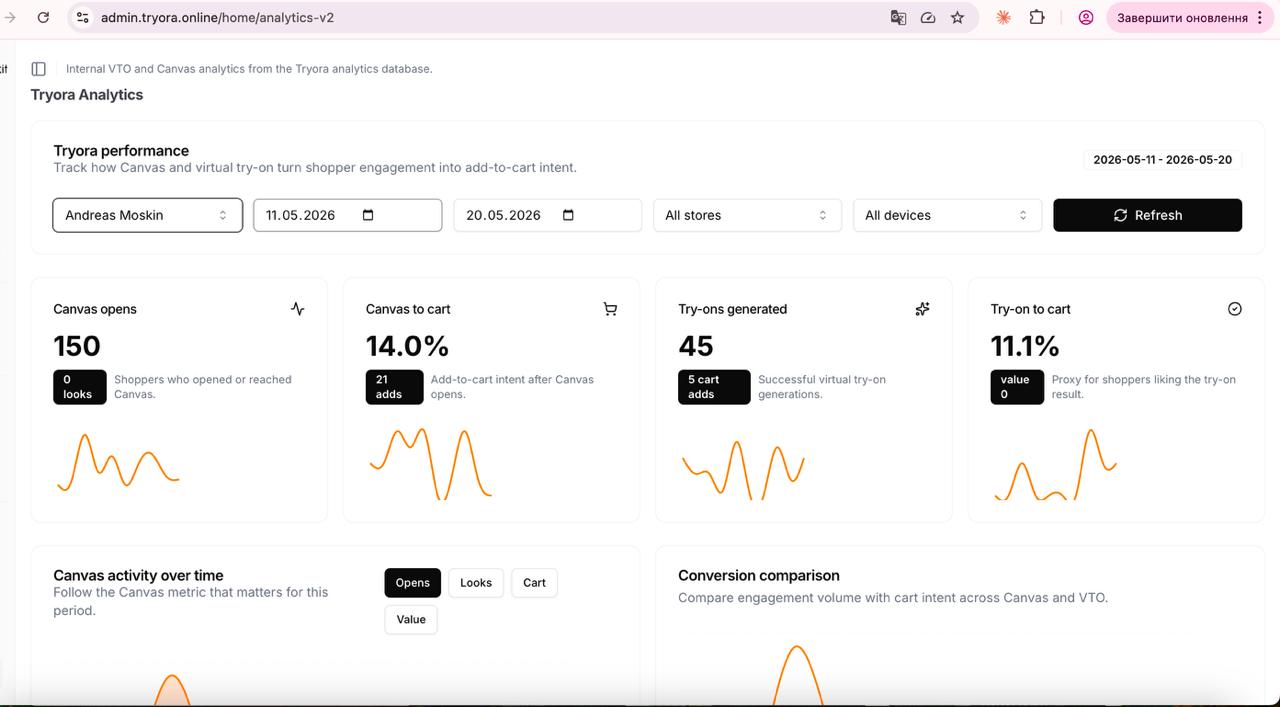Open the site information icon in the address bar
Viewport: 1280px width, 707px height.
[83, 18]
